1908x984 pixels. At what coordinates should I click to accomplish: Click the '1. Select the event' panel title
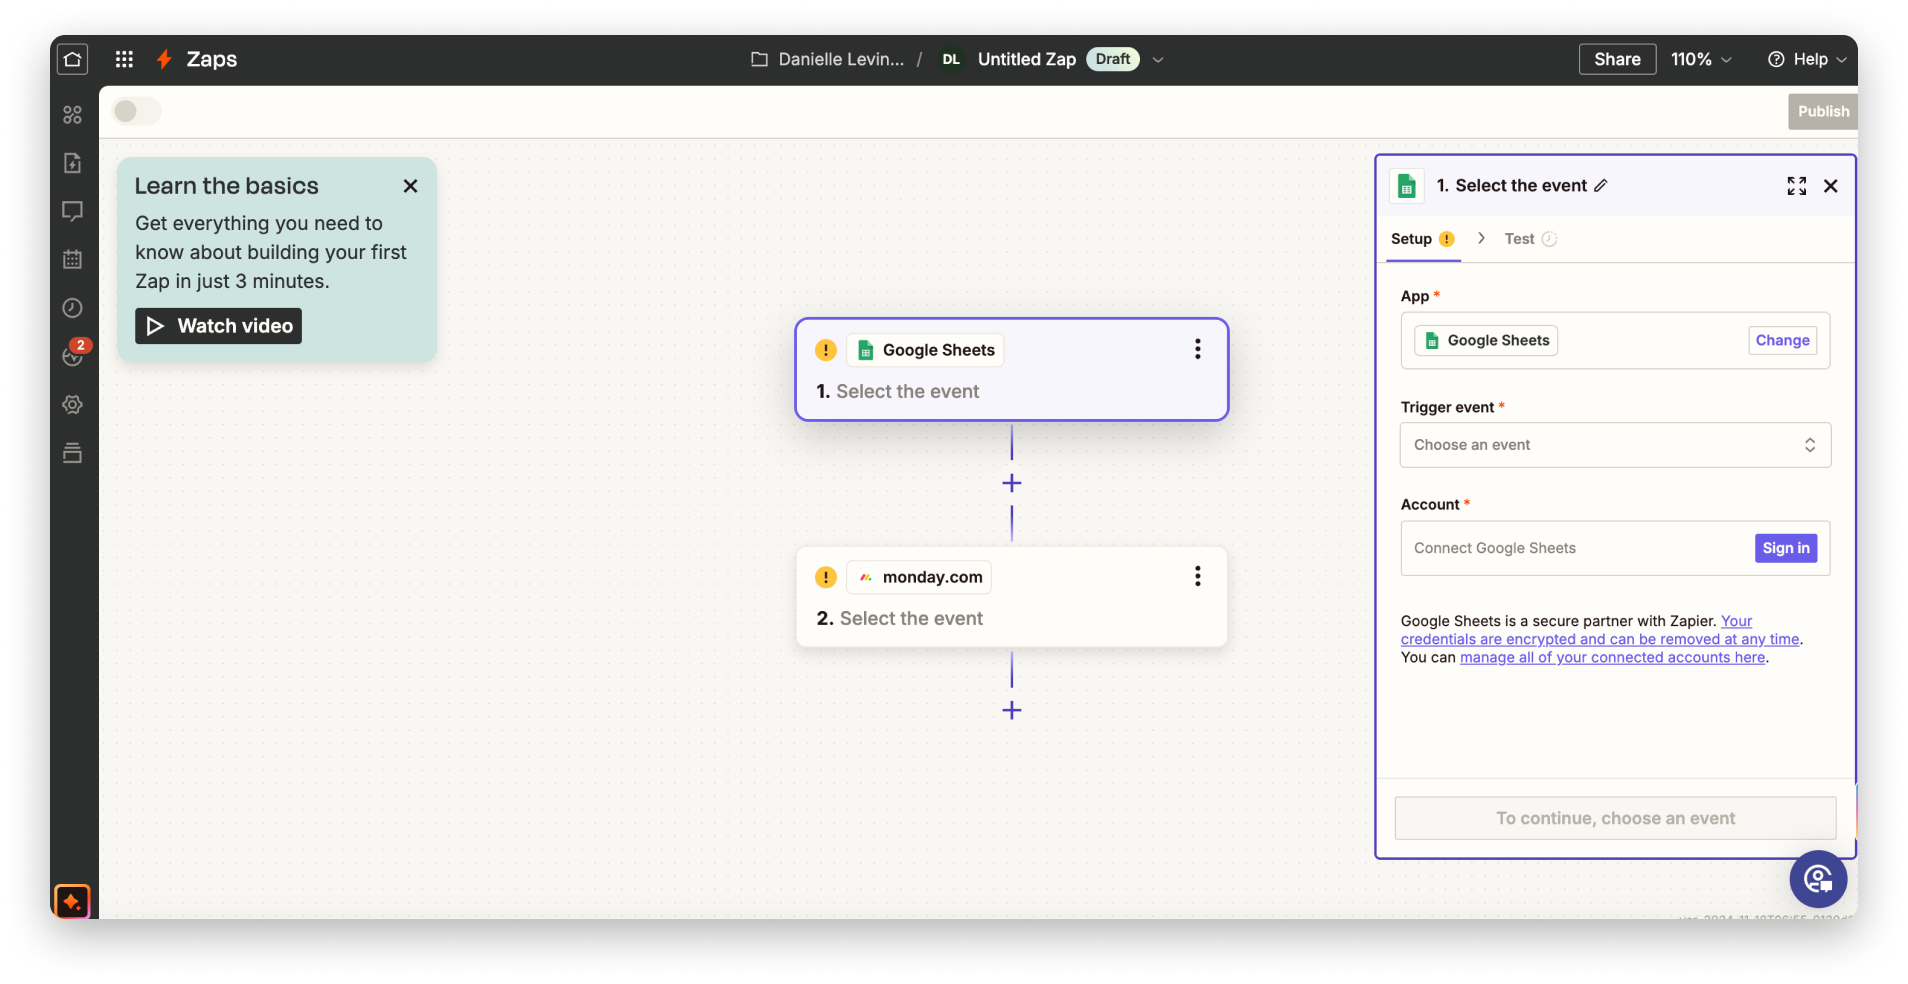pos(1511,185)
